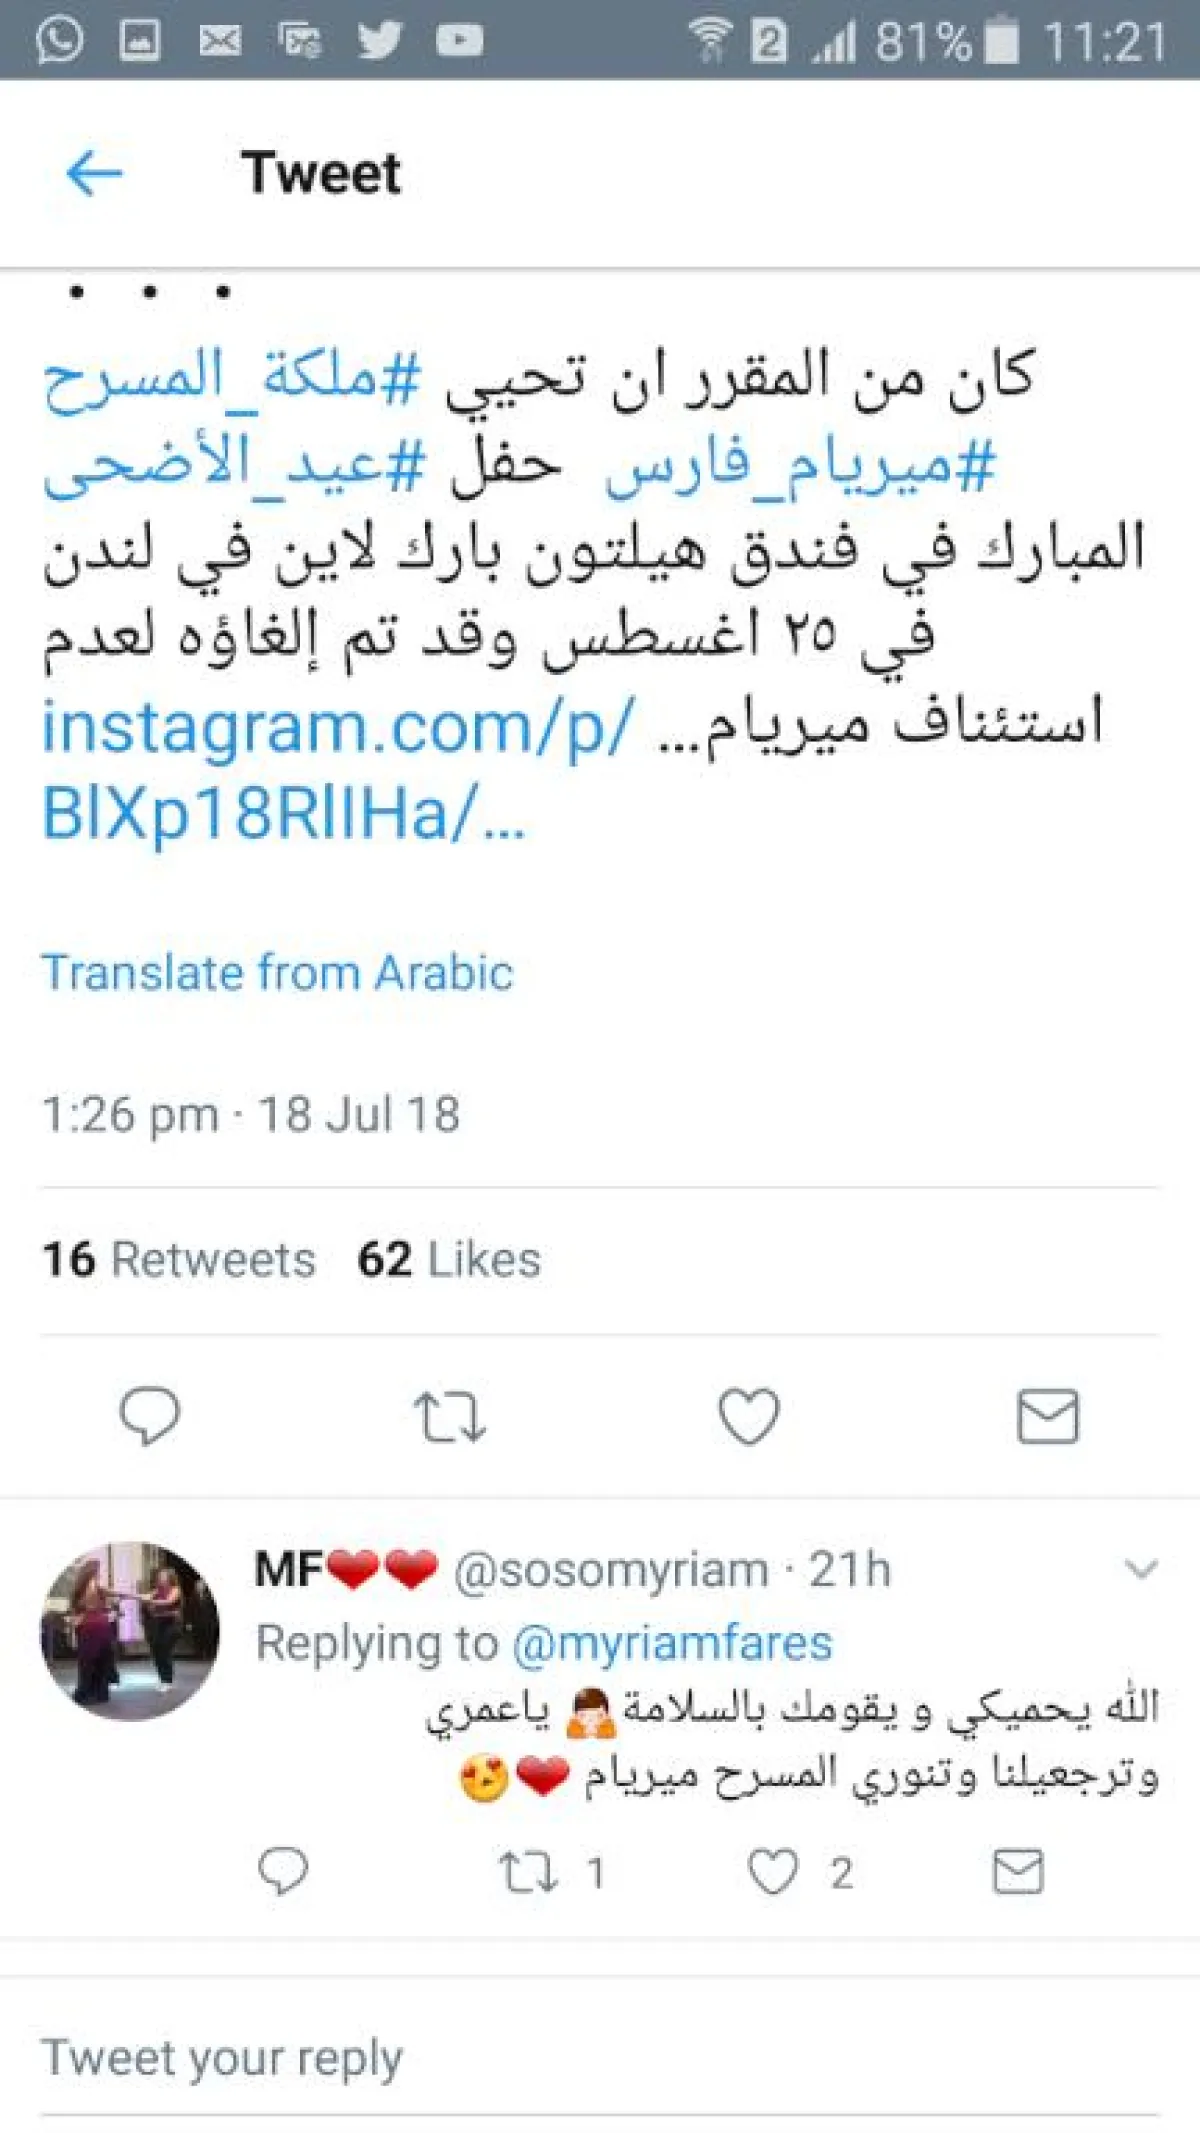Open the @myriamfares mention
Screen dimensions: 1200x2133
672,1644
